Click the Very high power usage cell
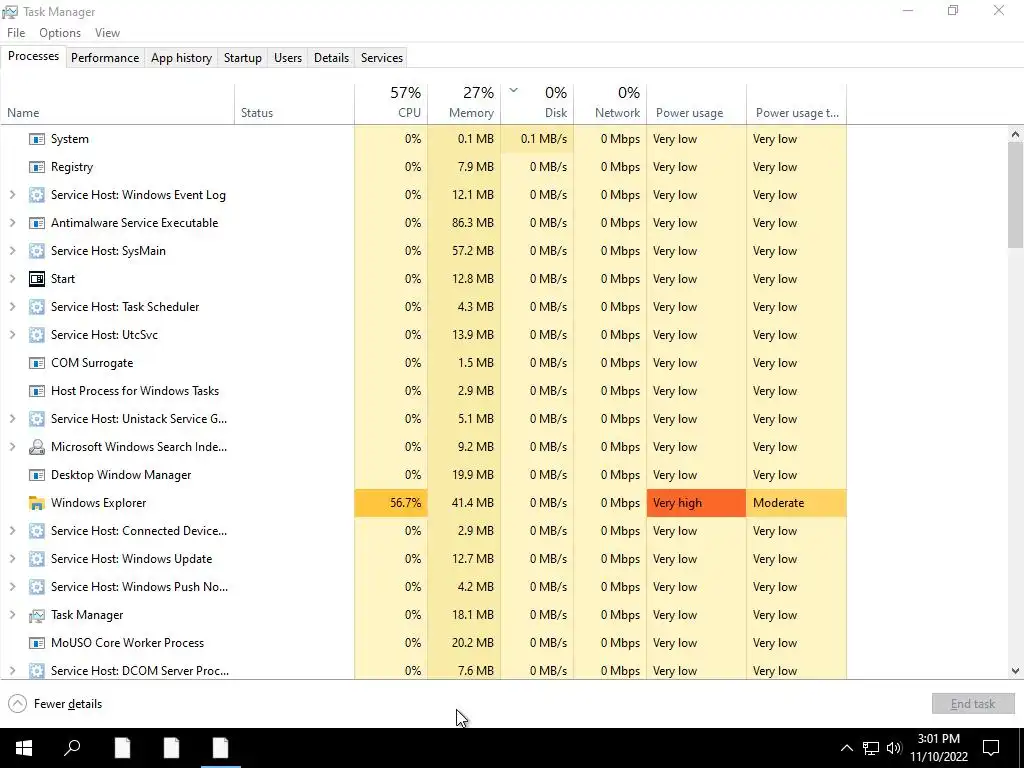Image resolution: width=1024 pixels, height=768 pixels. click(x=697, y=503)
